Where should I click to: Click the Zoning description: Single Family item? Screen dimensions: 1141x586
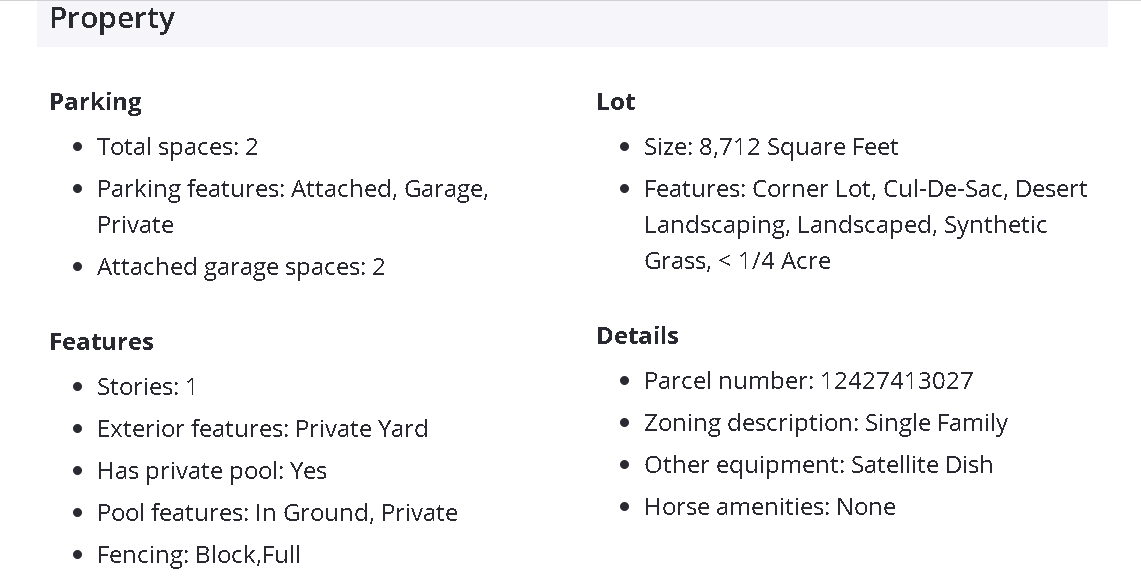(x=825, y=423)
